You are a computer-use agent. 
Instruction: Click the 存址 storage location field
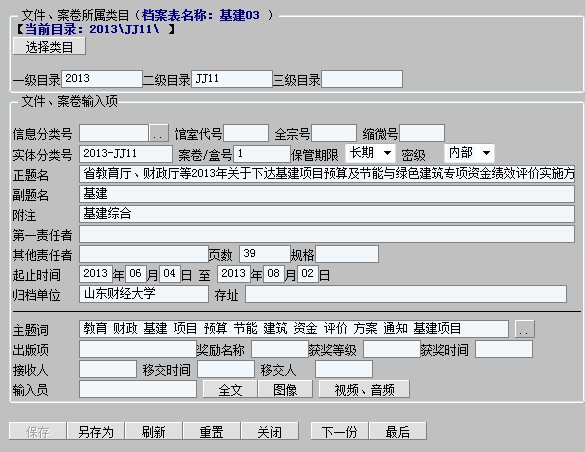(x=406, y=294)
